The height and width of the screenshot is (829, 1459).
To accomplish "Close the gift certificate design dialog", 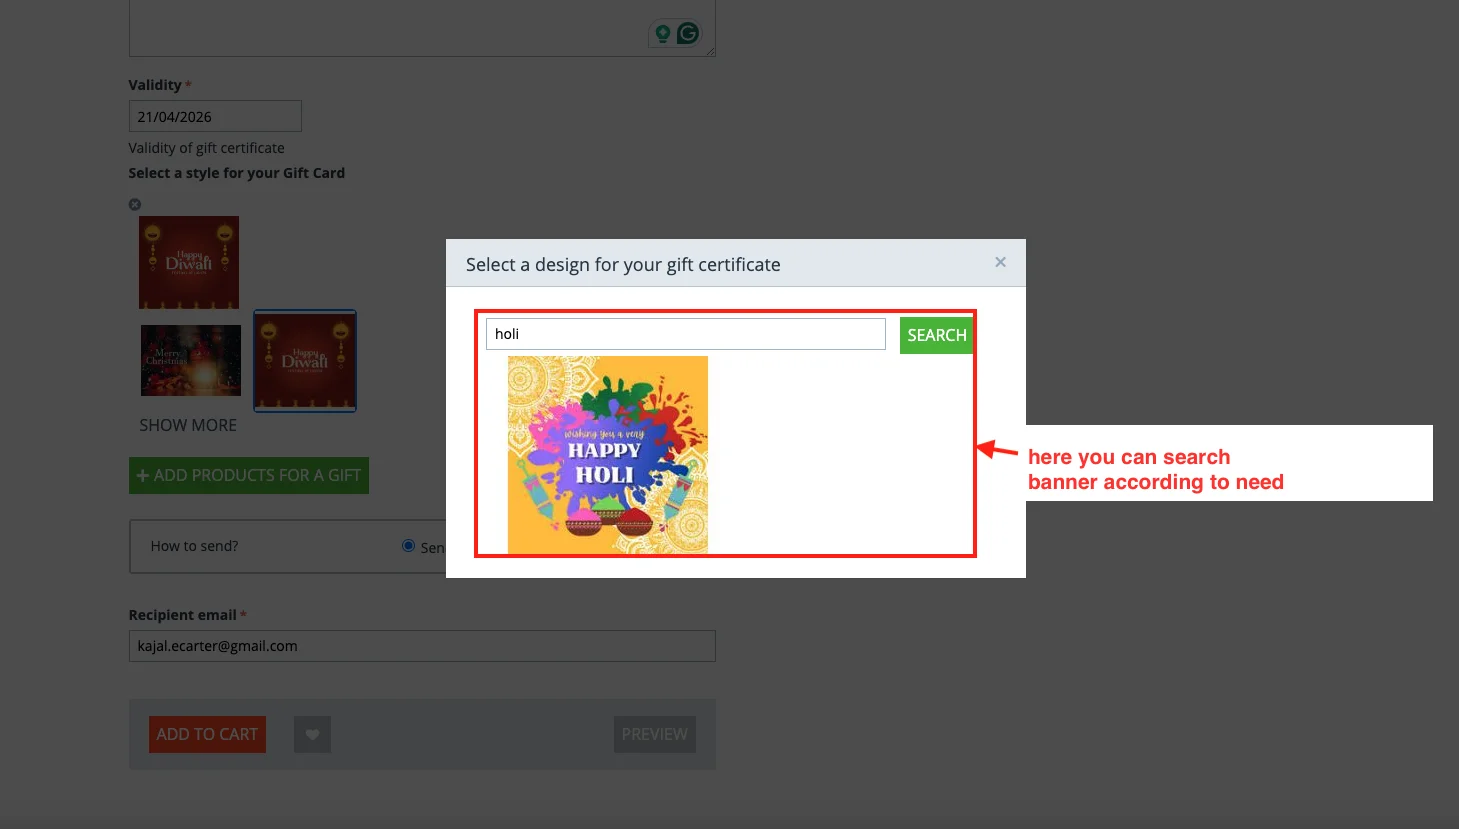I will click(x=1000, y=262).
